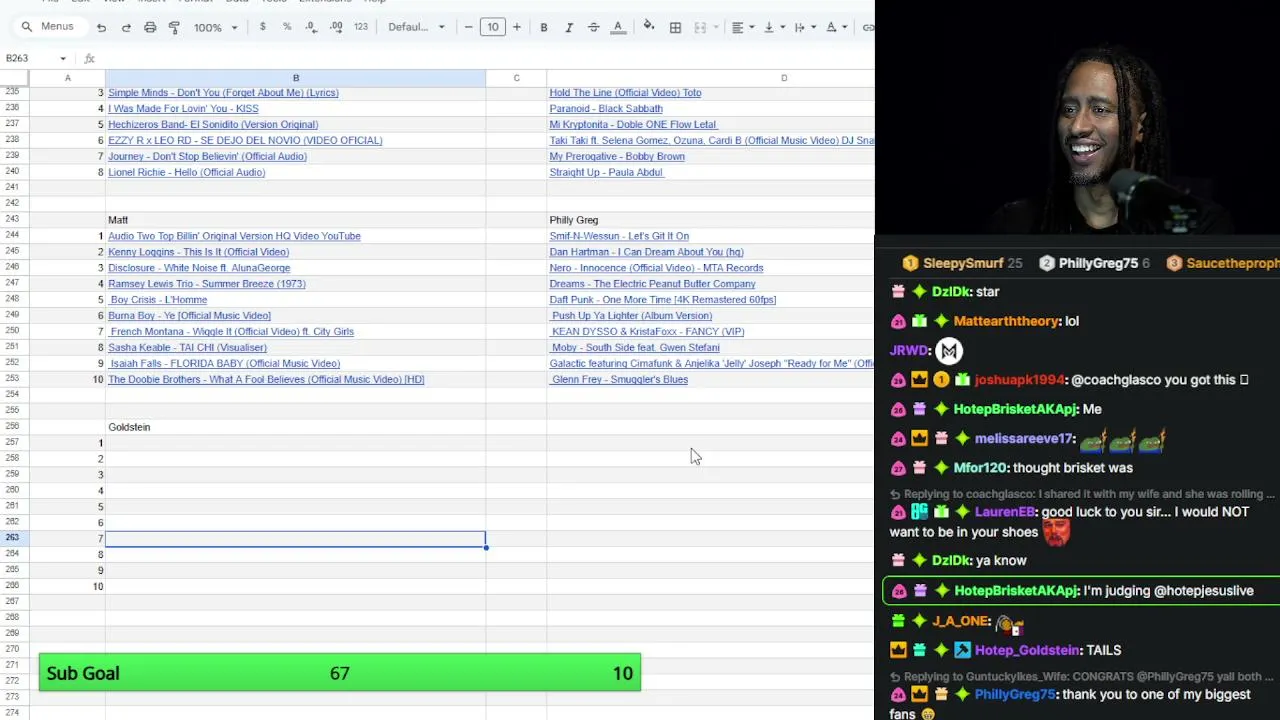This screenshot has height=720, width=1280.
Task: Click the font size field showing 10
Action: (x=492, y=27)
